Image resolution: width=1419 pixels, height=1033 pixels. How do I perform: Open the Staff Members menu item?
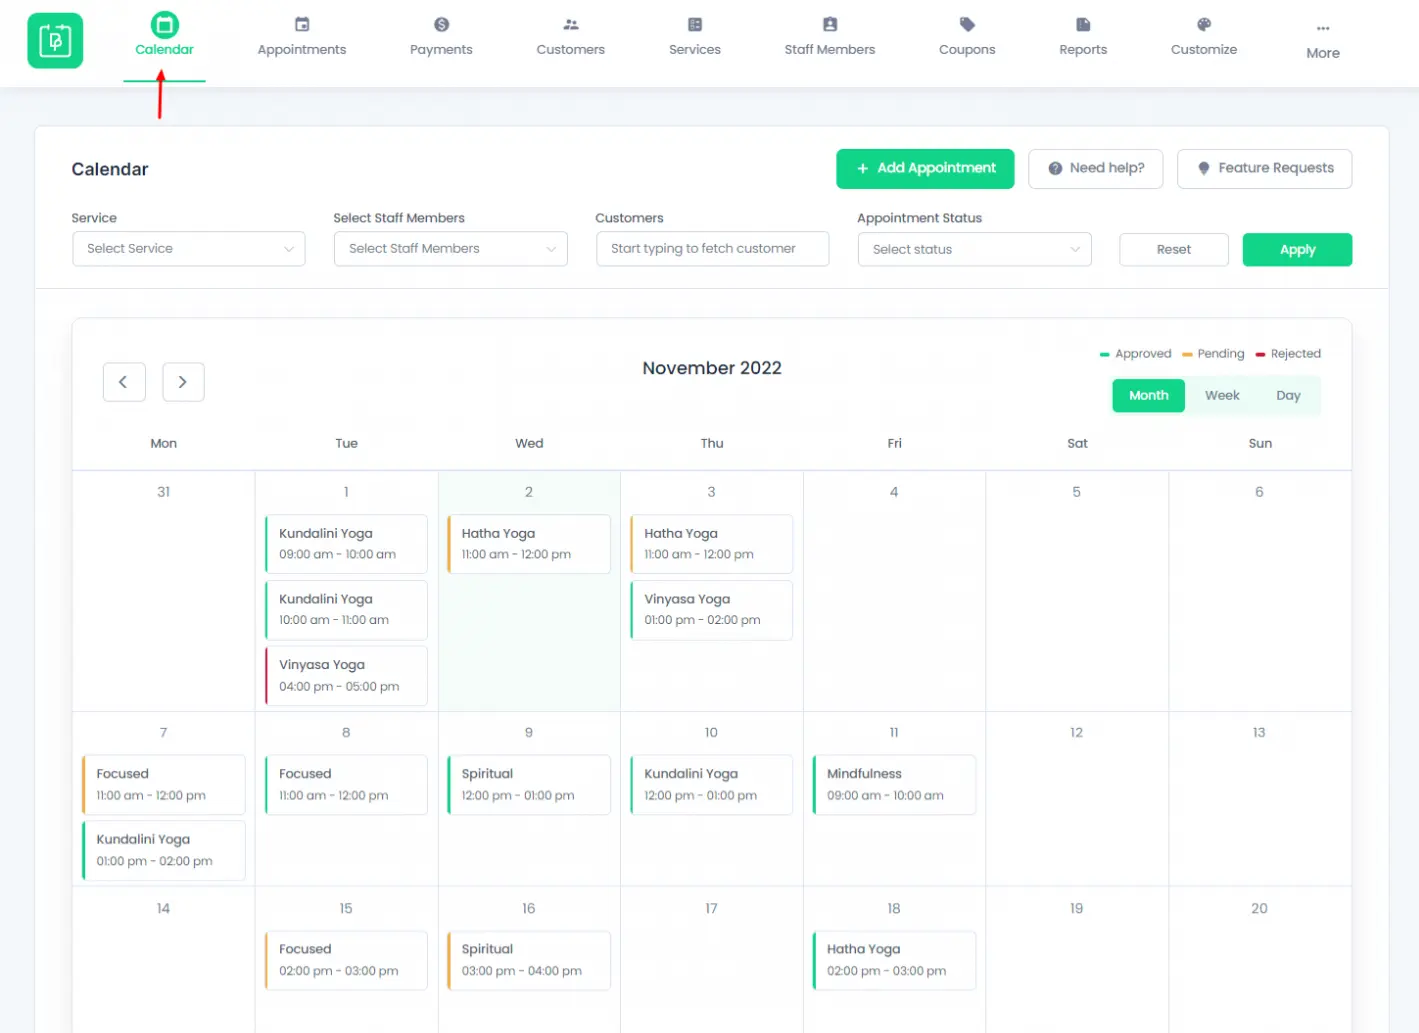830,49
